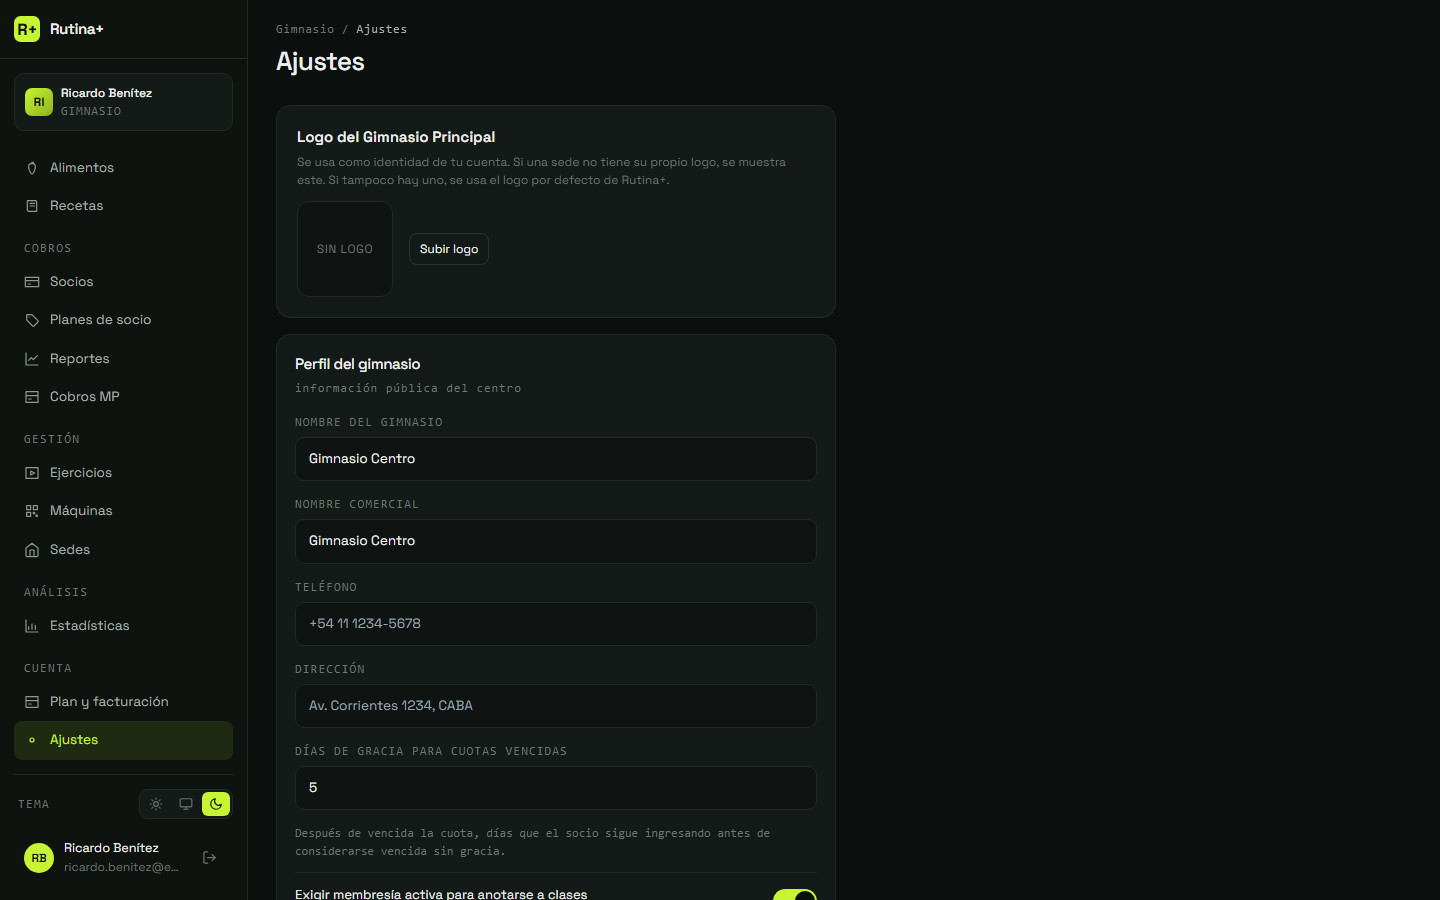Open Plan y facturación menu item
Viewport: 1440px width, 900px height.
[123, 702]
